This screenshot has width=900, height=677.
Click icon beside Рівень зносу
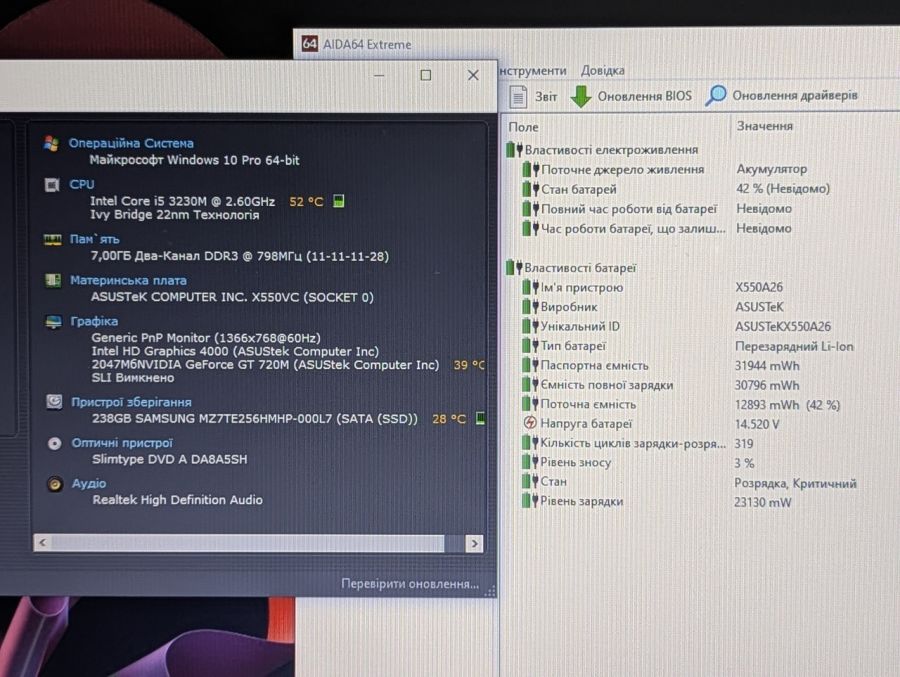coord(531,462)
